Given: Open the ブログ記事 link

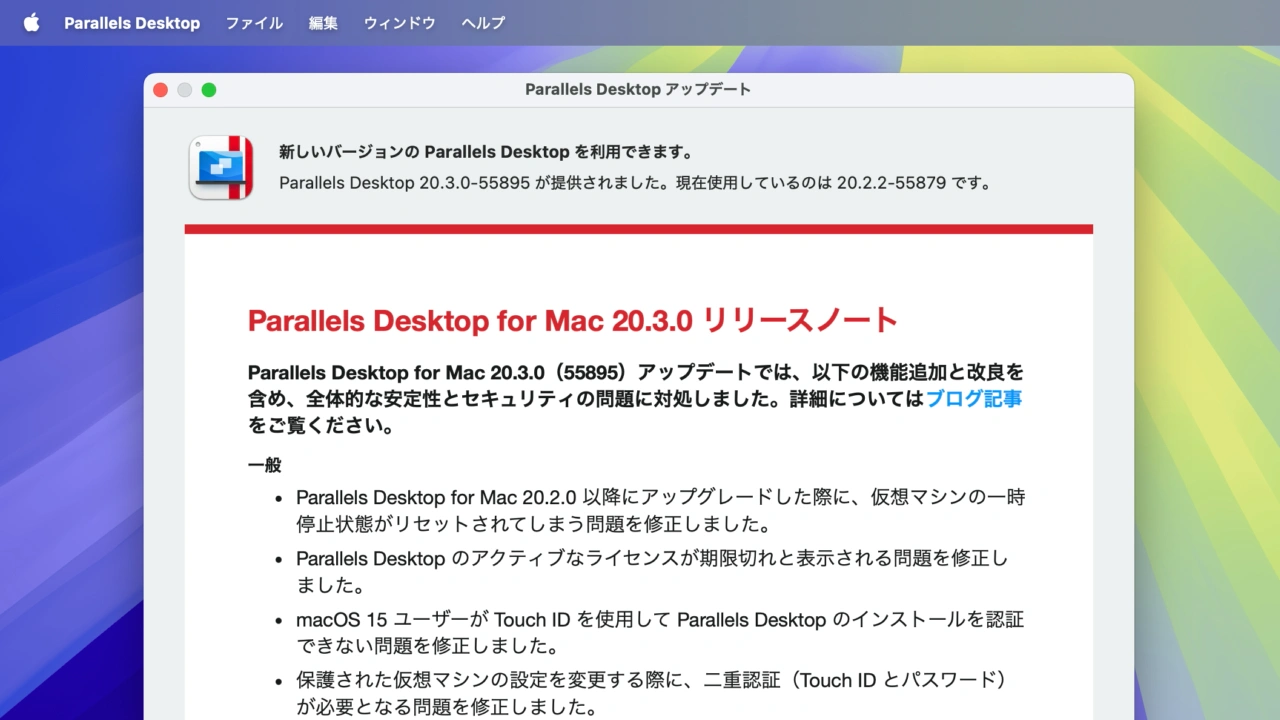Looking at the screenshot, I should (x=973, y=399).
